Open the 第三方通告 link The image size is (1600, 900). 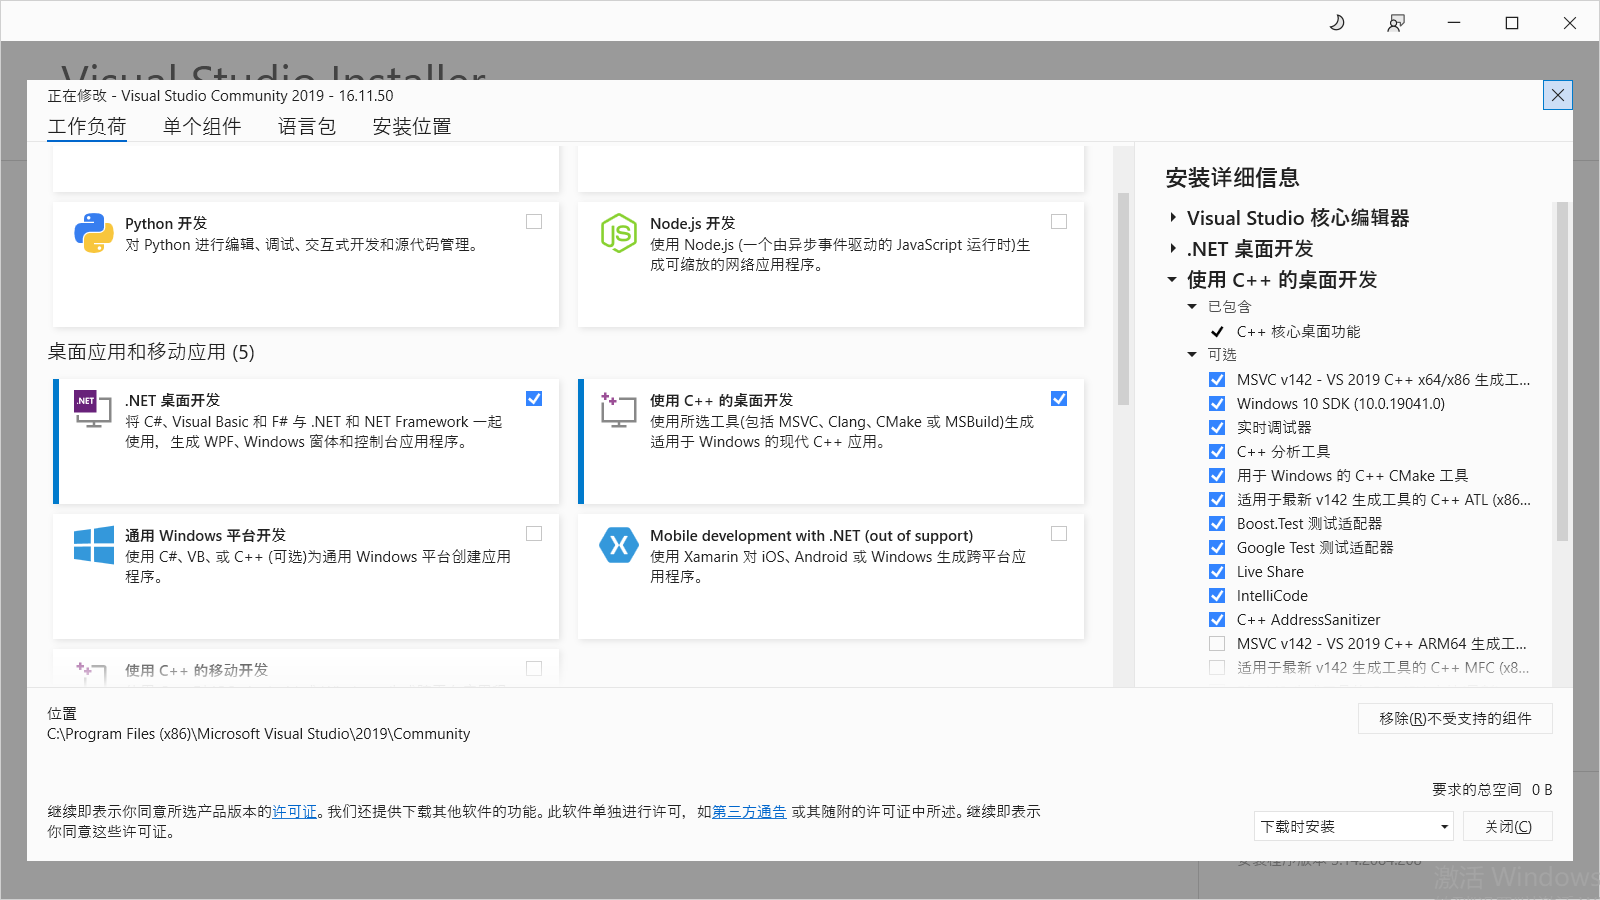click(749, 812)
